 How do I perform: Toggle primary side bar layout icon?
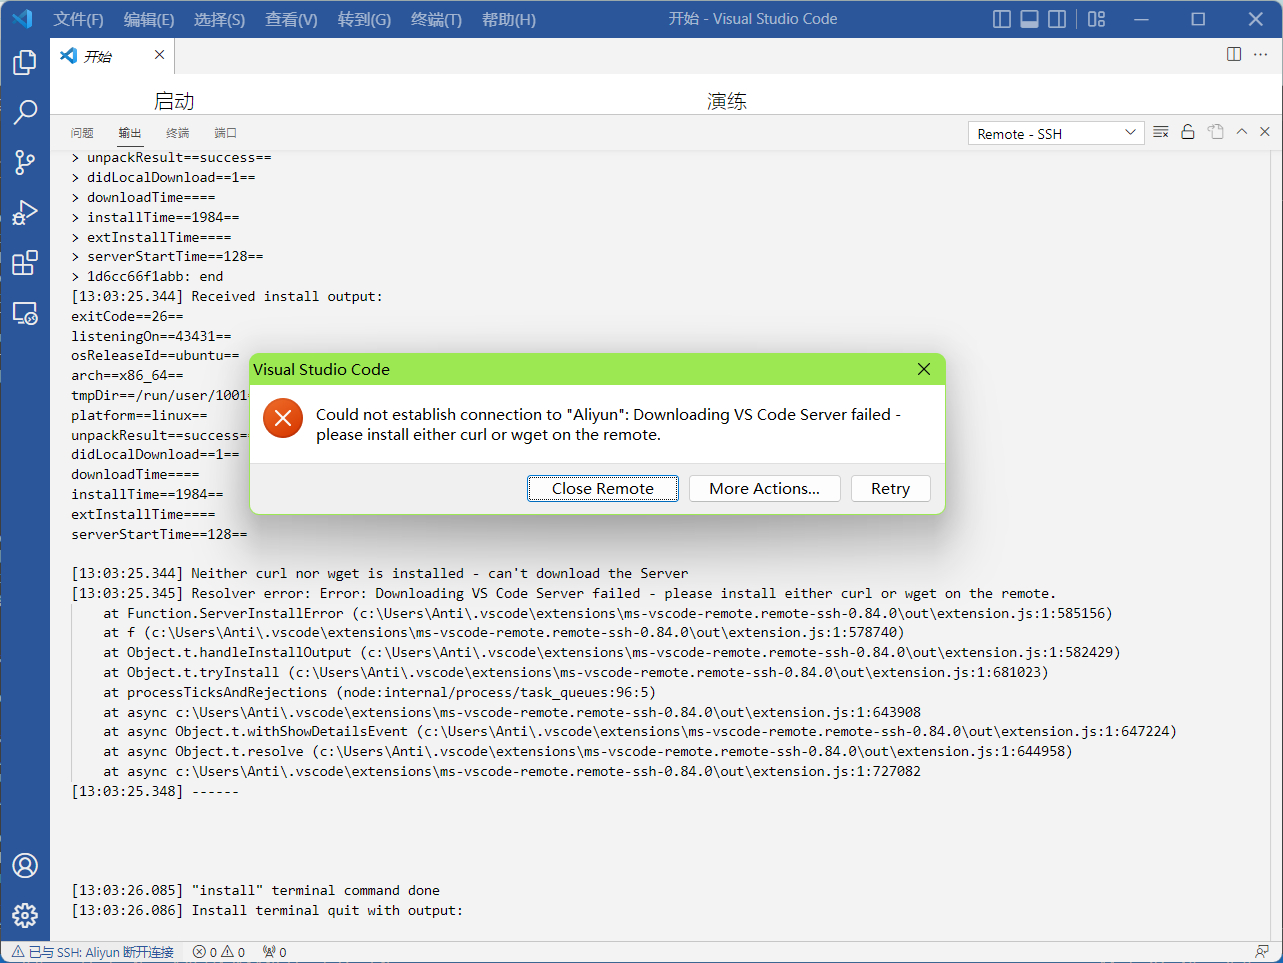coord(1002,19)
